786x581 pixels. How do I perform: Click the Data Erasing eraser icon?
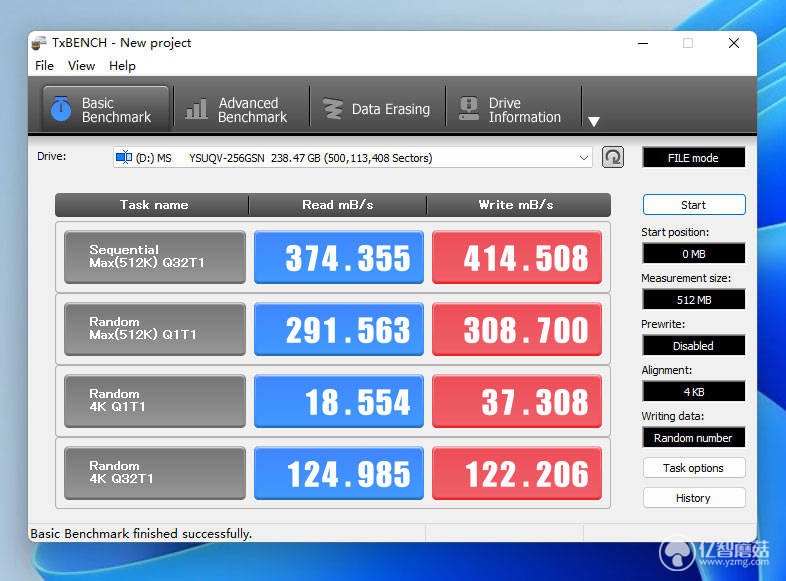[332, 109]
